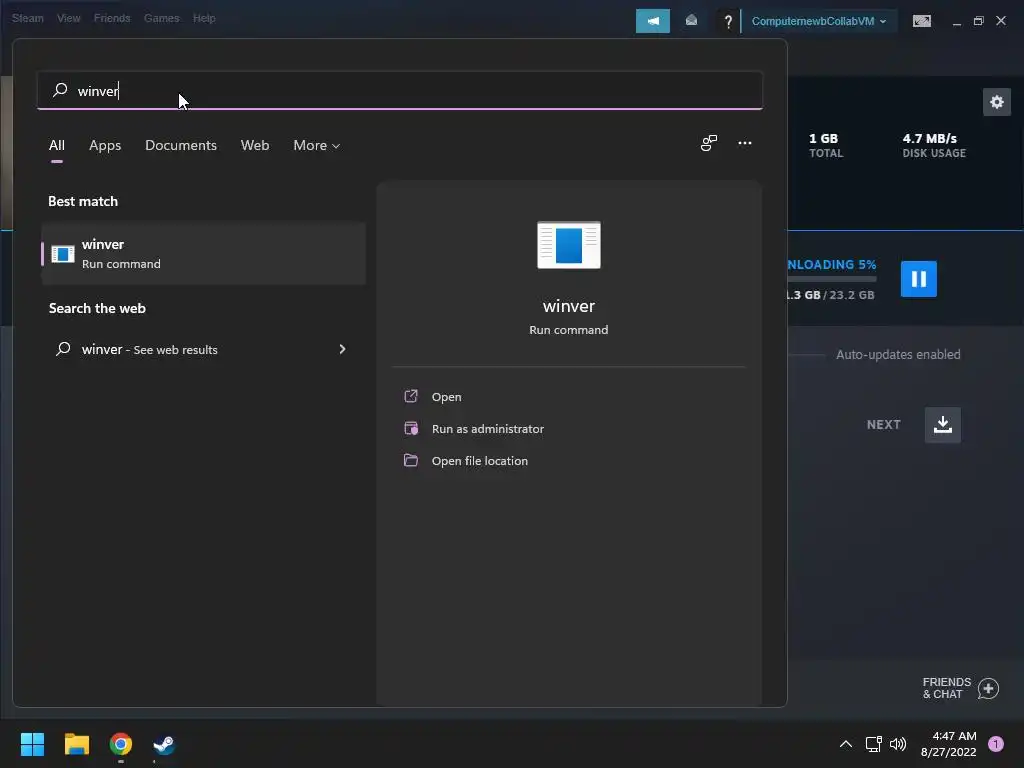Open Friends & Chat plus icon

coord(988,688)
